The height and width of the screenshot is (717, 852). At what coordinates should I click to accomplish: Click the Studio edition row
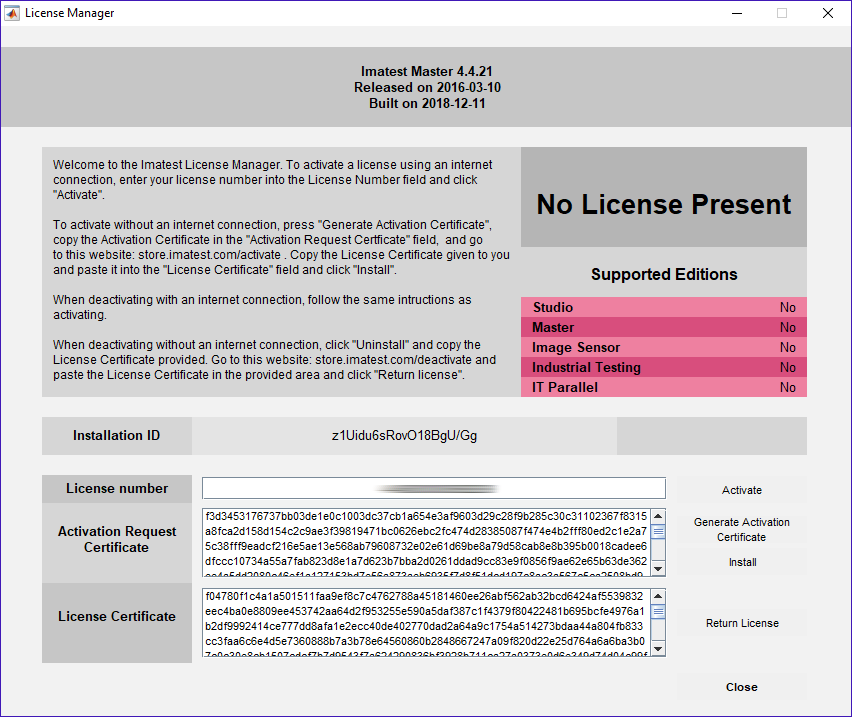(x=663, y=307)
